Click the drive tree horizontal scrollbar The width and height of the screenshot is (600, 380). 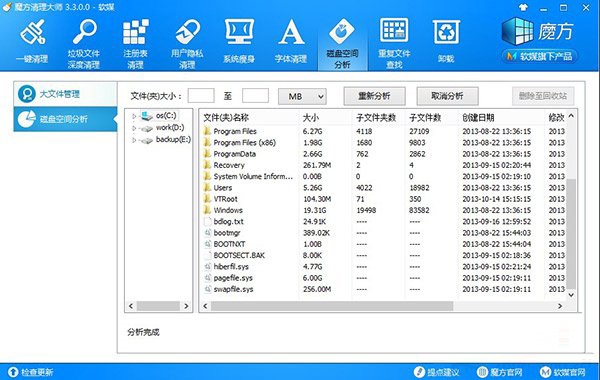158,306
